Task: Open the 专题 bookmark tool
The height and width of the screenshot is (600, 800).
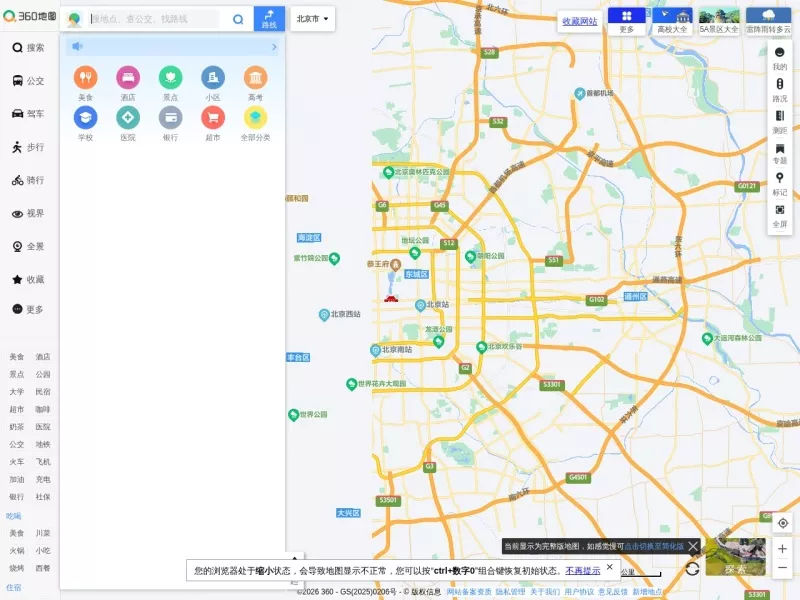Action: [x=780, y=154]
